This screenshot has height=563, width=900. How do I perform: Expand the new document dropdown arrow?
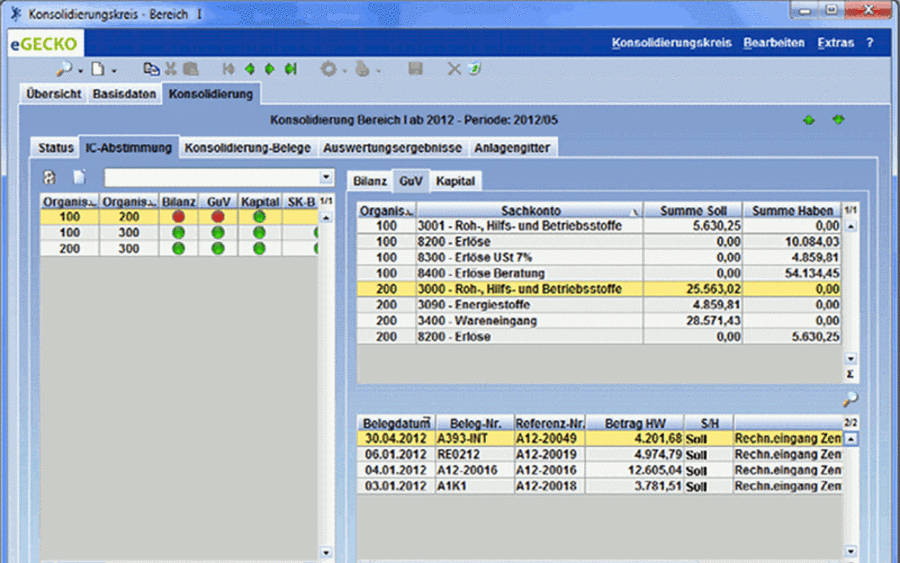tap(114, 71)
